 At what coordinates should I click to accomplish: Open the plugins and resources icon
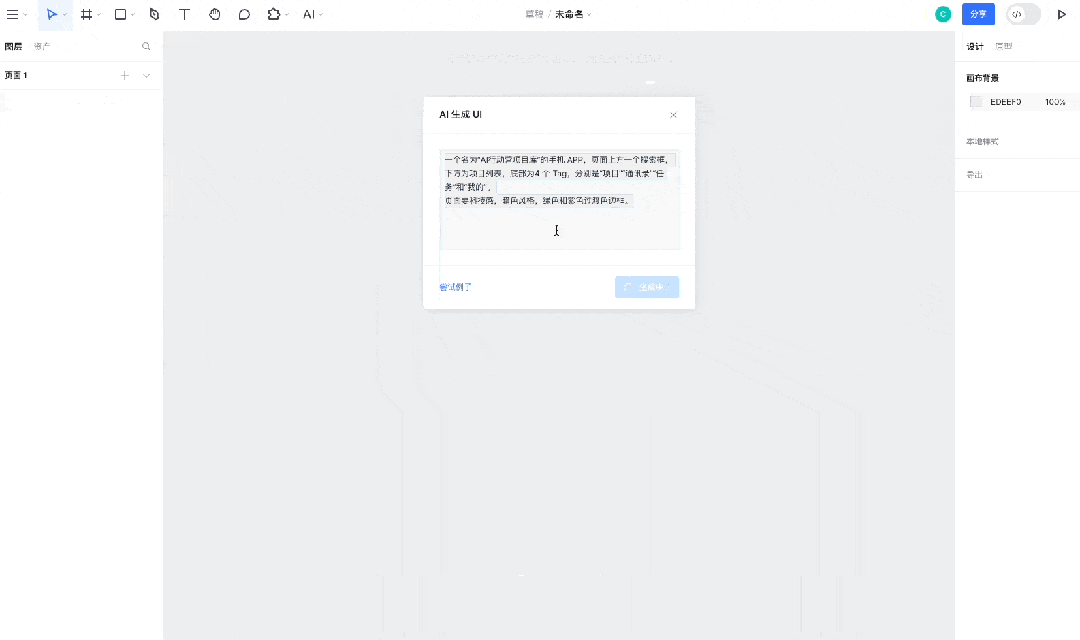click(274, 14)
